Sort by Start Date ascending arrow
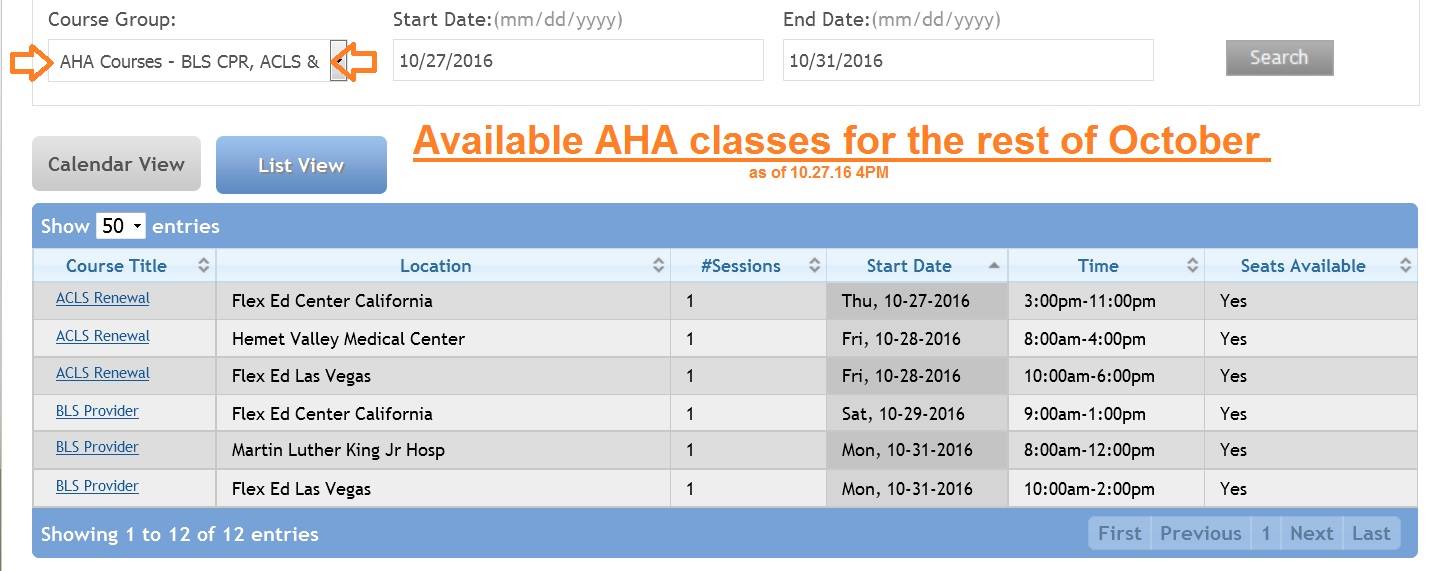1430x571 pixels. [x=993, y=265]
